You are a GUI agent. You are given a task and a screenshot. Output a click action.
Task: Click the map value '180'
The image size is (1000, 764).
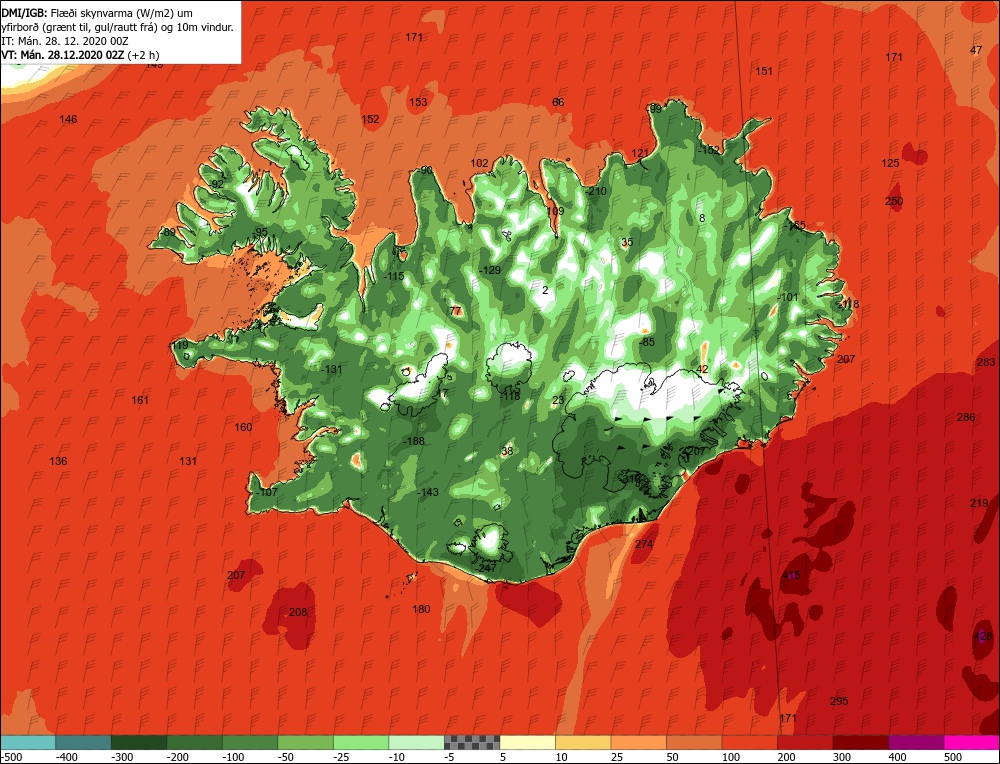(x=421, y=609)
